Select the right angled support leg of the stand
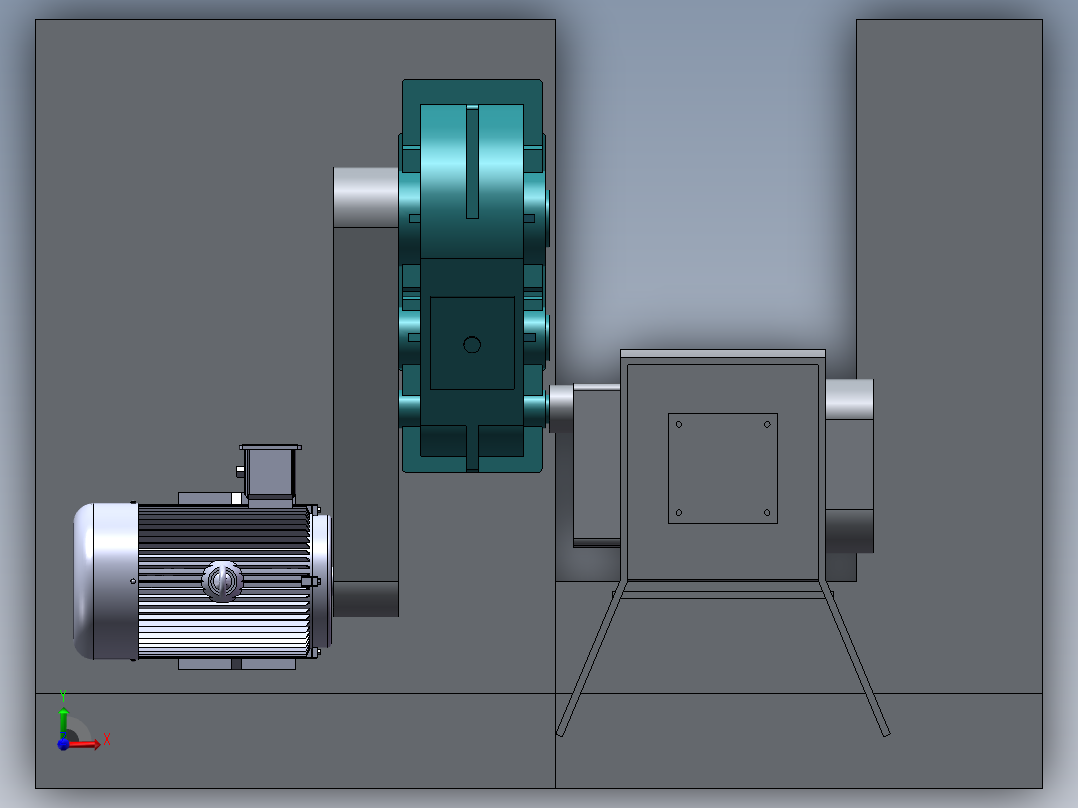The image size is (1078, 808). pyautogui.click(x=855, y=659)
